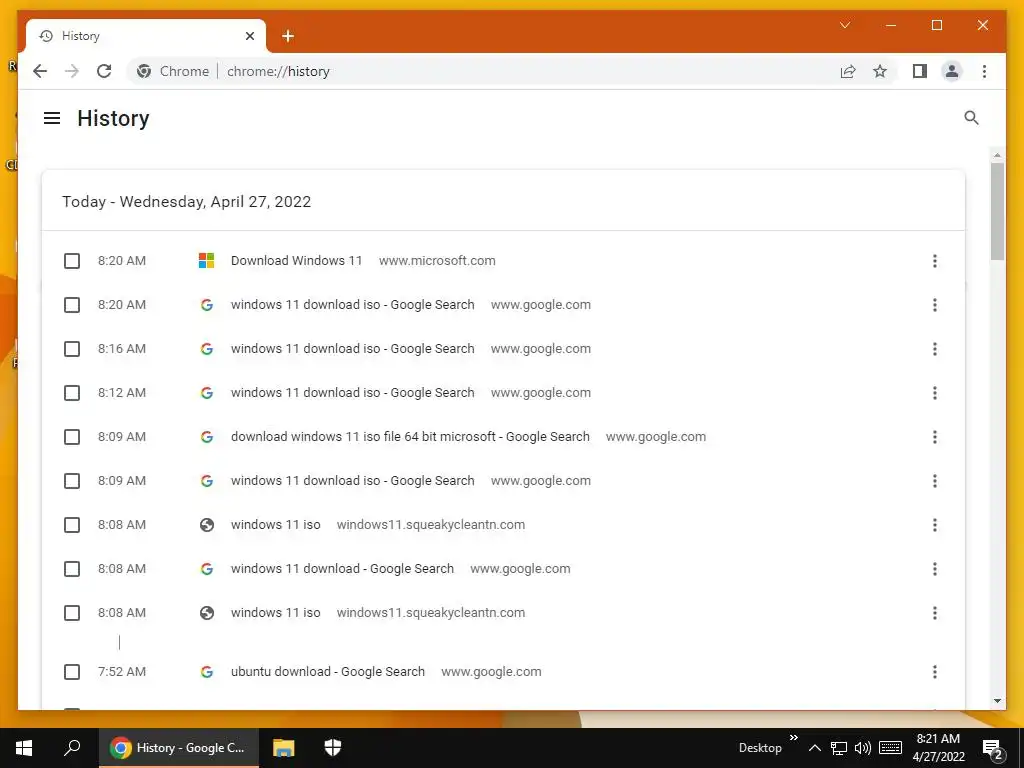Click the volume speaker icon in tray
1024x768 pixels.
(x=863, y=748)
